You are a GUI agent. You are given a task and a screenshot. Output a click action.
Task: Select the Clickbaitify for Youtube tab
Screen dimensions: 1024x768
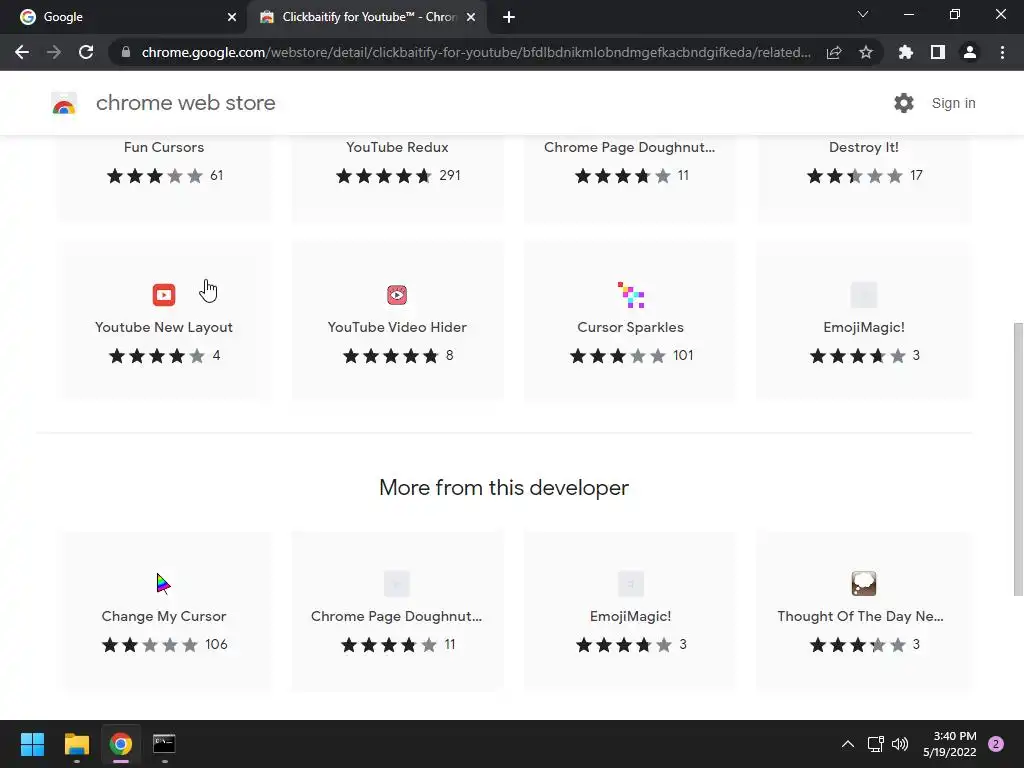coord(366,17)
